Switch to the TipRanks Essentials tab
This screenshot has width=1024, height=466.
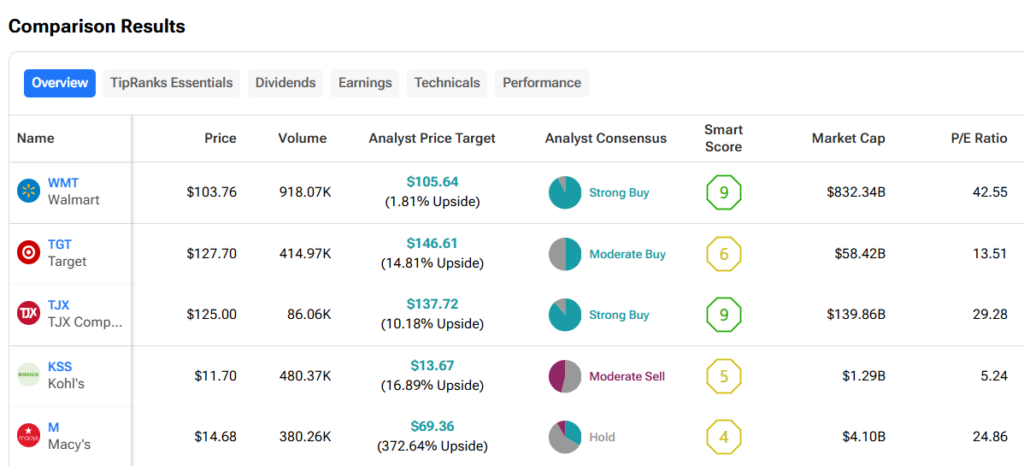pos(172,83)
